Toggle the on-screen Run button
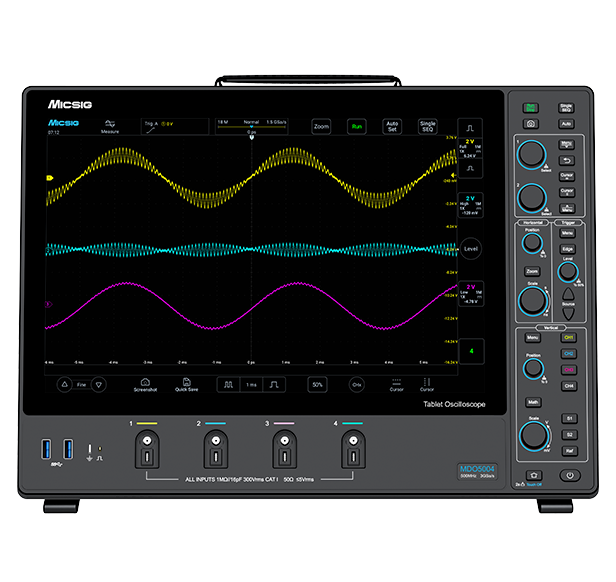 click(356, 127)
